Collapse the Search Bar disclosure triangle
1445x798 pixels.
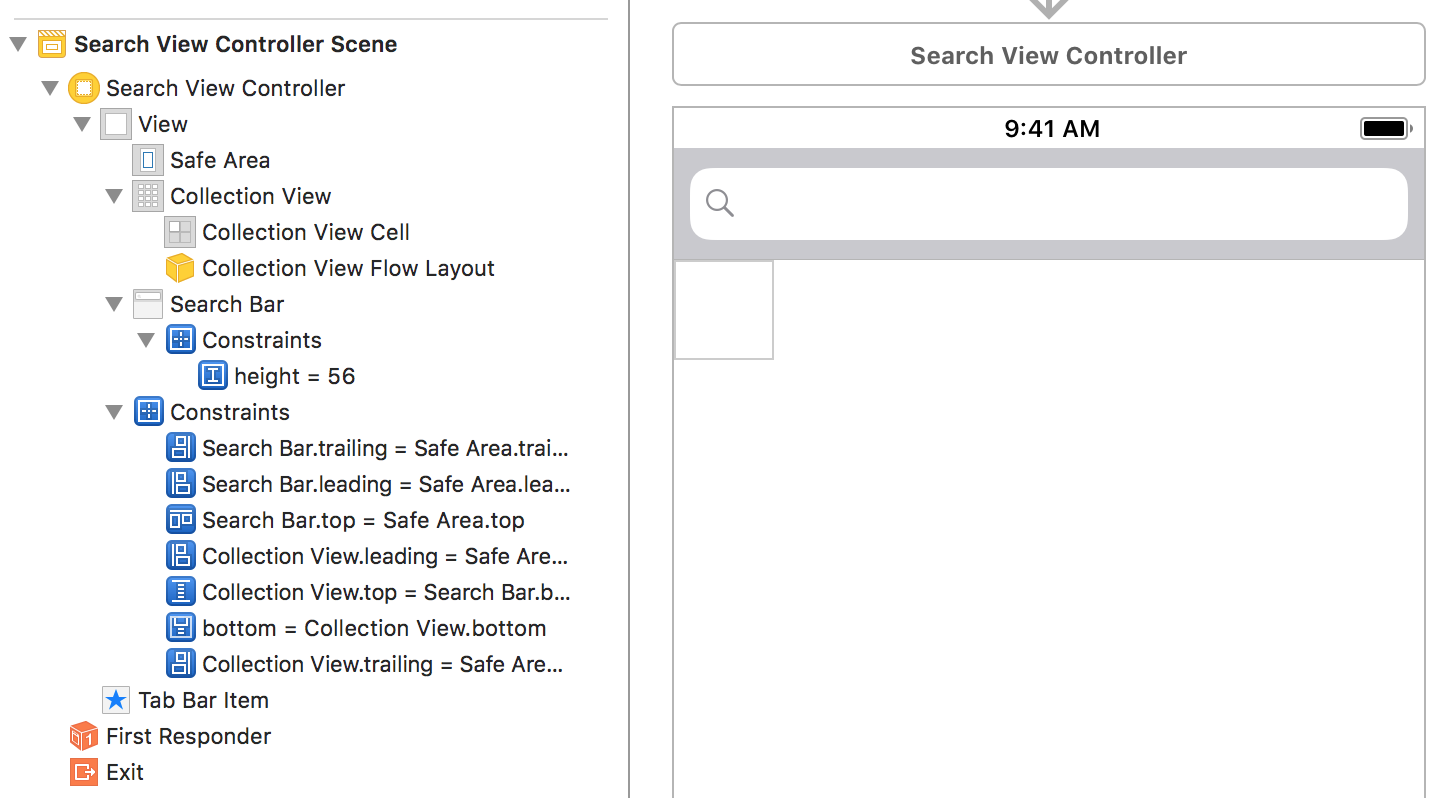(114, 304)
